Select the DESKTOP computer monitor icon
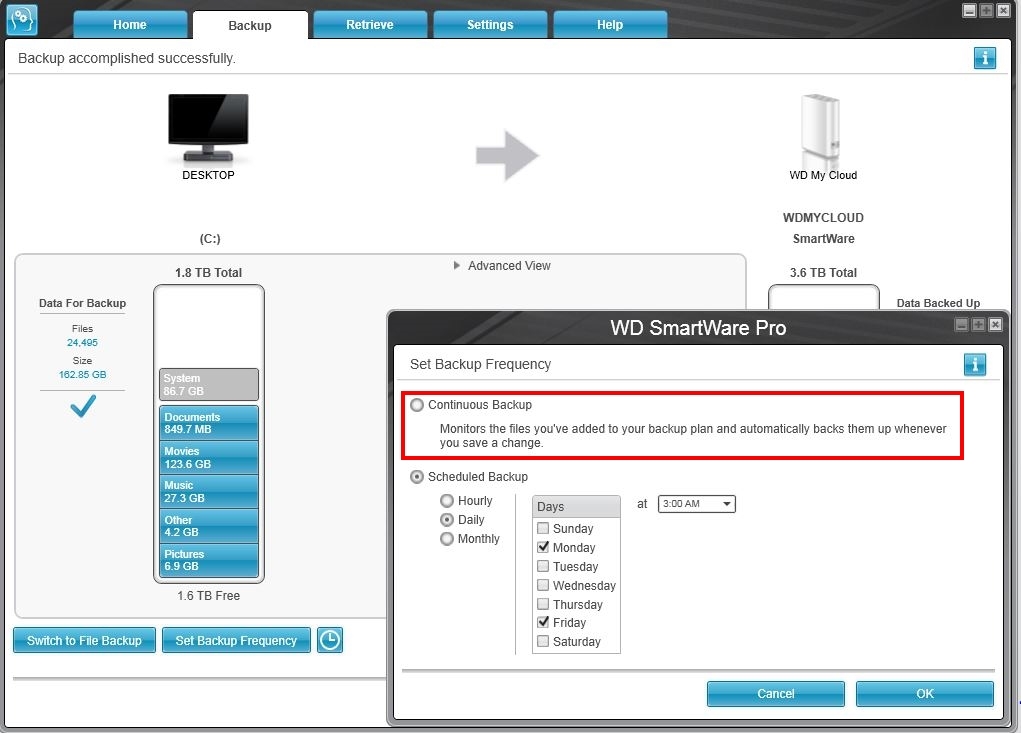The image size is (1021, 733). tap(208, 127)
